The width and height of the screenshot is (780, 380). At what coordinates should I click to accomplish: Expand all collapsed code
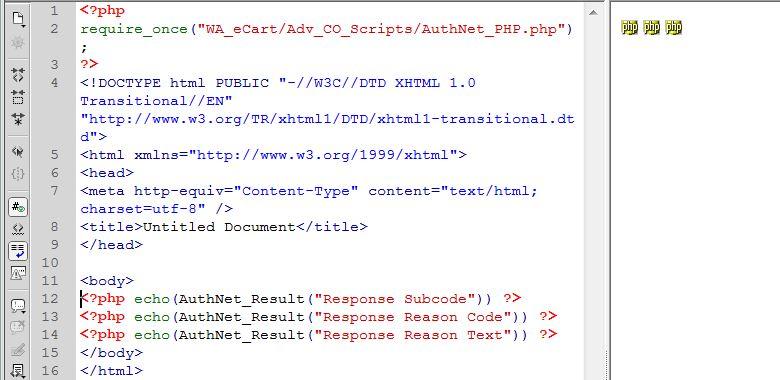pos(18,119)
